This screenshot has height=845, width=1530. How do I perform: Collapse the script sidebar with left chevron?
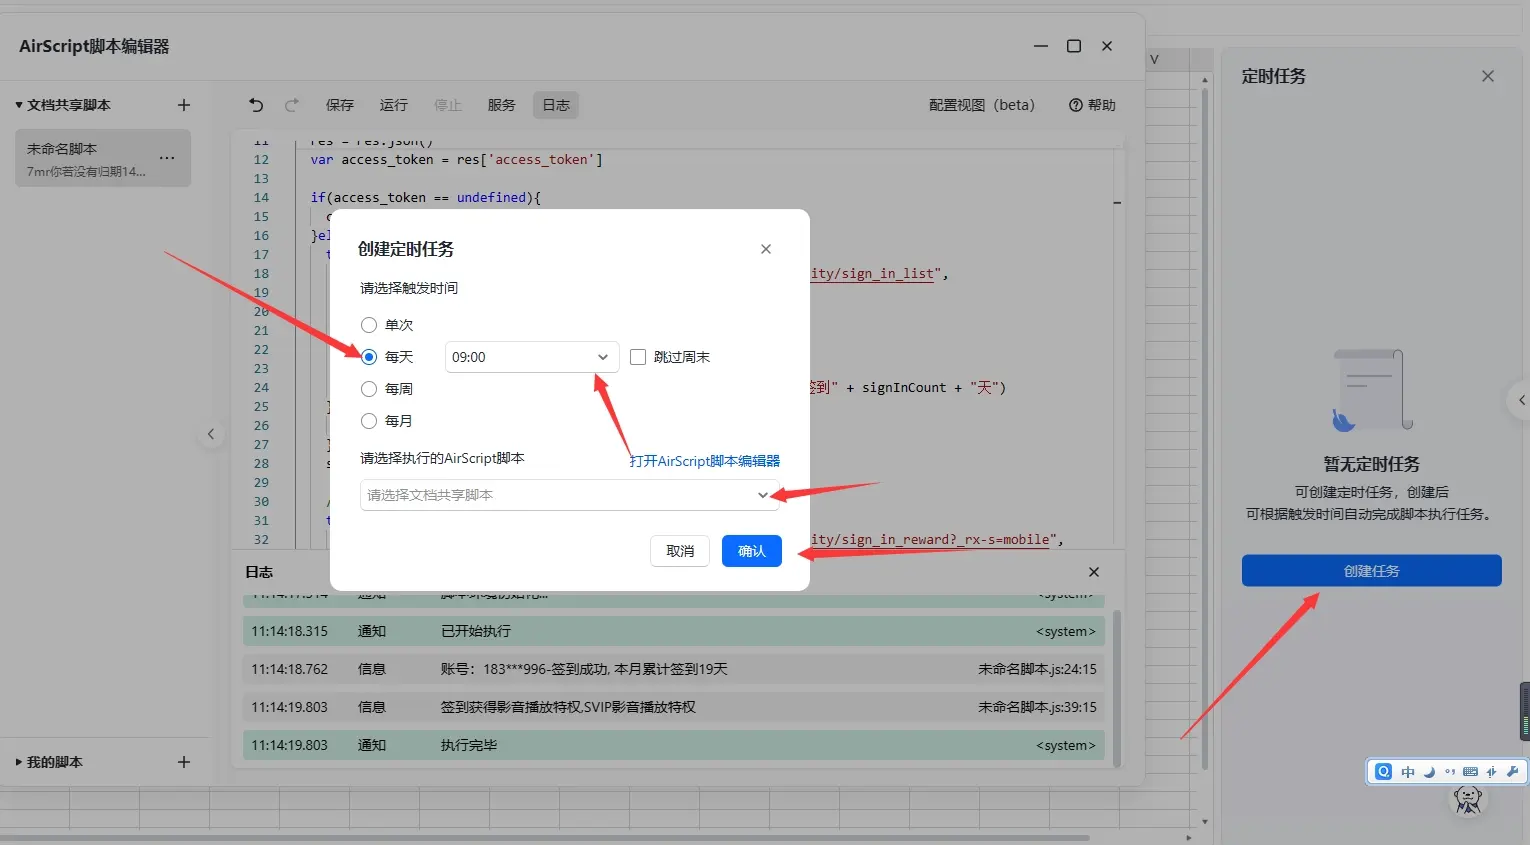[211, 434]
